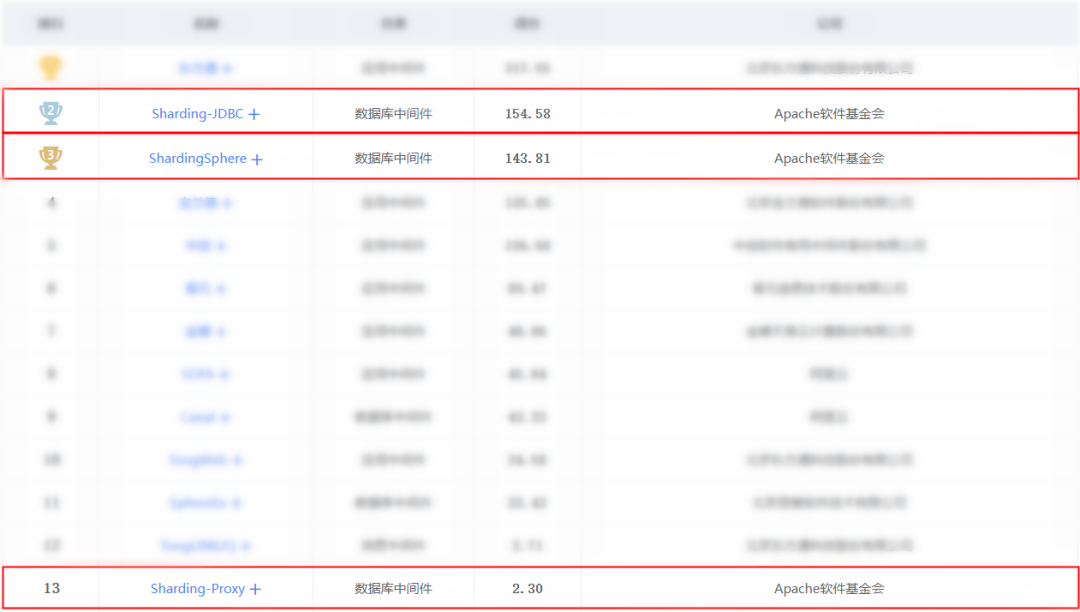The width and height of the screenshot is (1080, 612).
Task: Click 数据库中间件 in the Sharding-Proxy row
Action: click(x=393, y=589)
